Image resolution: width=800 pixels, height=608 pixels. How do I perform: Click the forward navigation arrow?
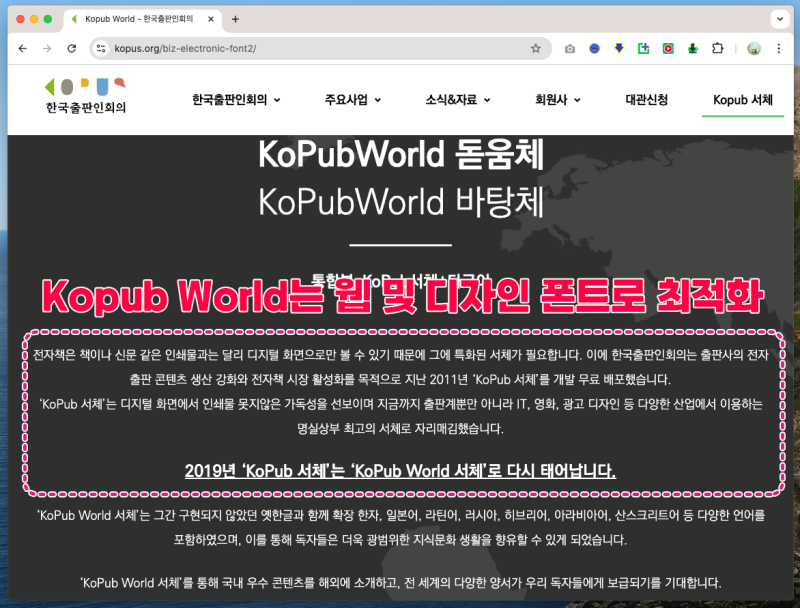[x=47, y=48]
